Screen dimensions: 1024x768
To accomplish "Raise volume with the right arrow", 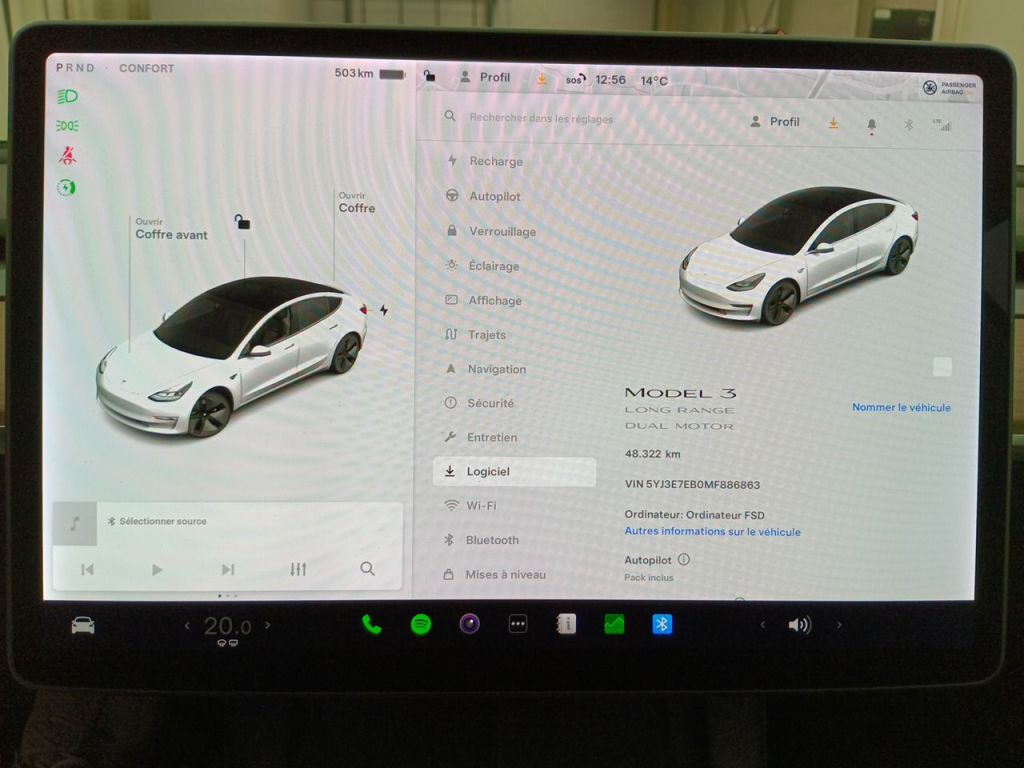I will pos(839,625).
